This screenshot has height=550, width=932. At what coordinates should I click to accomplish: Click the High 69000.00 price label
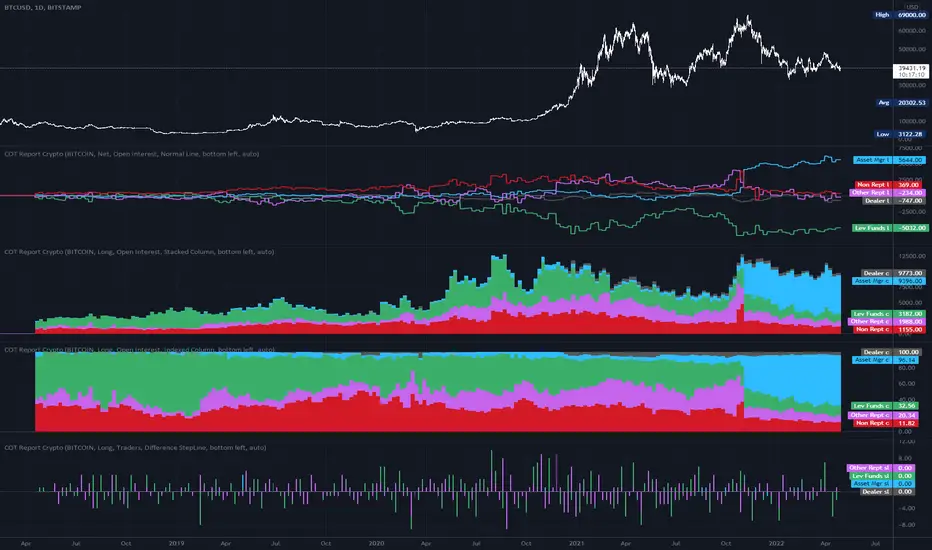click(899, 15)
